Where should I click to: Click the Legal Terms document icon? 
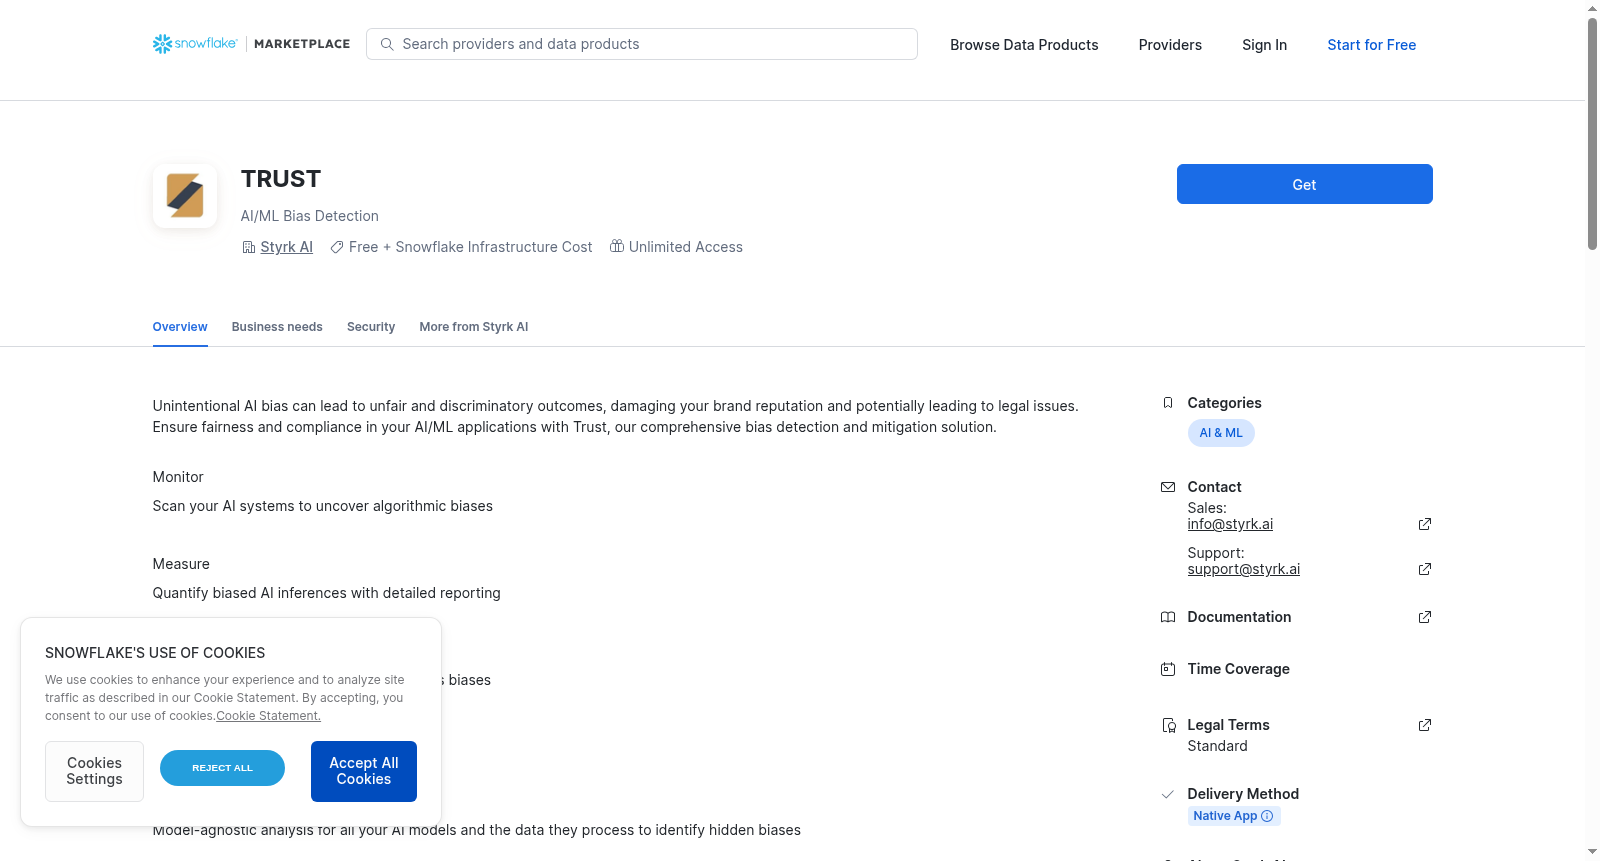click(1168, 725)
